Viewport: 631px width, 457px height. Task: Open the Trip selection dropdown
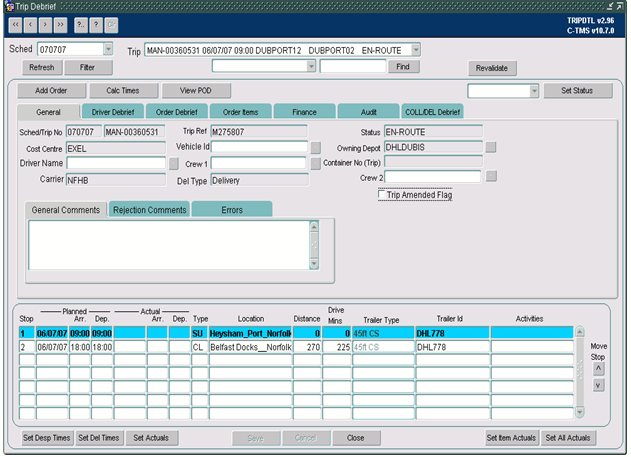coord(416,50)
